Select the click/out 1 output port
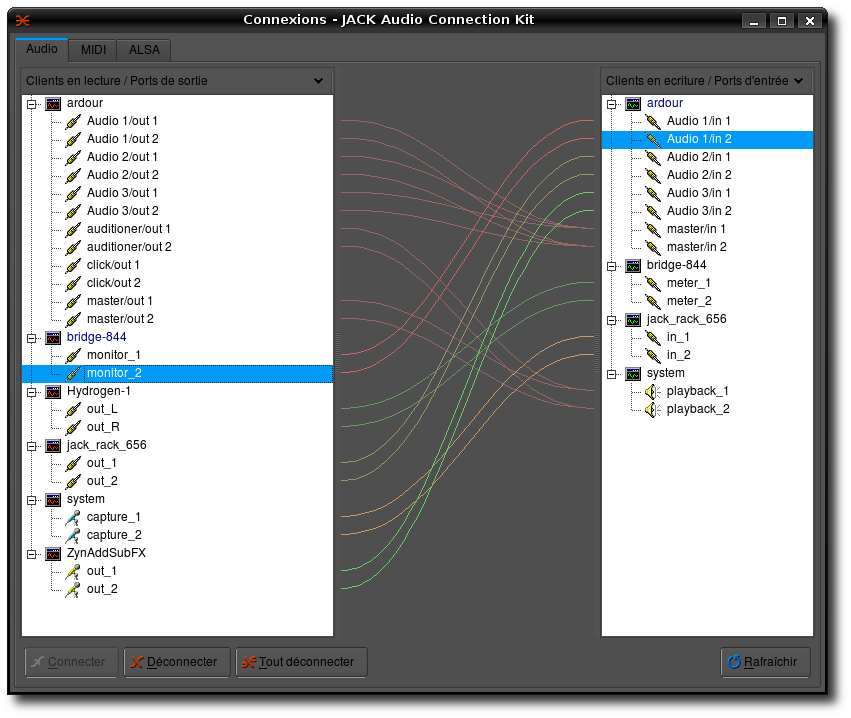Image resolution: width=851 pixels, height=718 pixels. [113, 265]
